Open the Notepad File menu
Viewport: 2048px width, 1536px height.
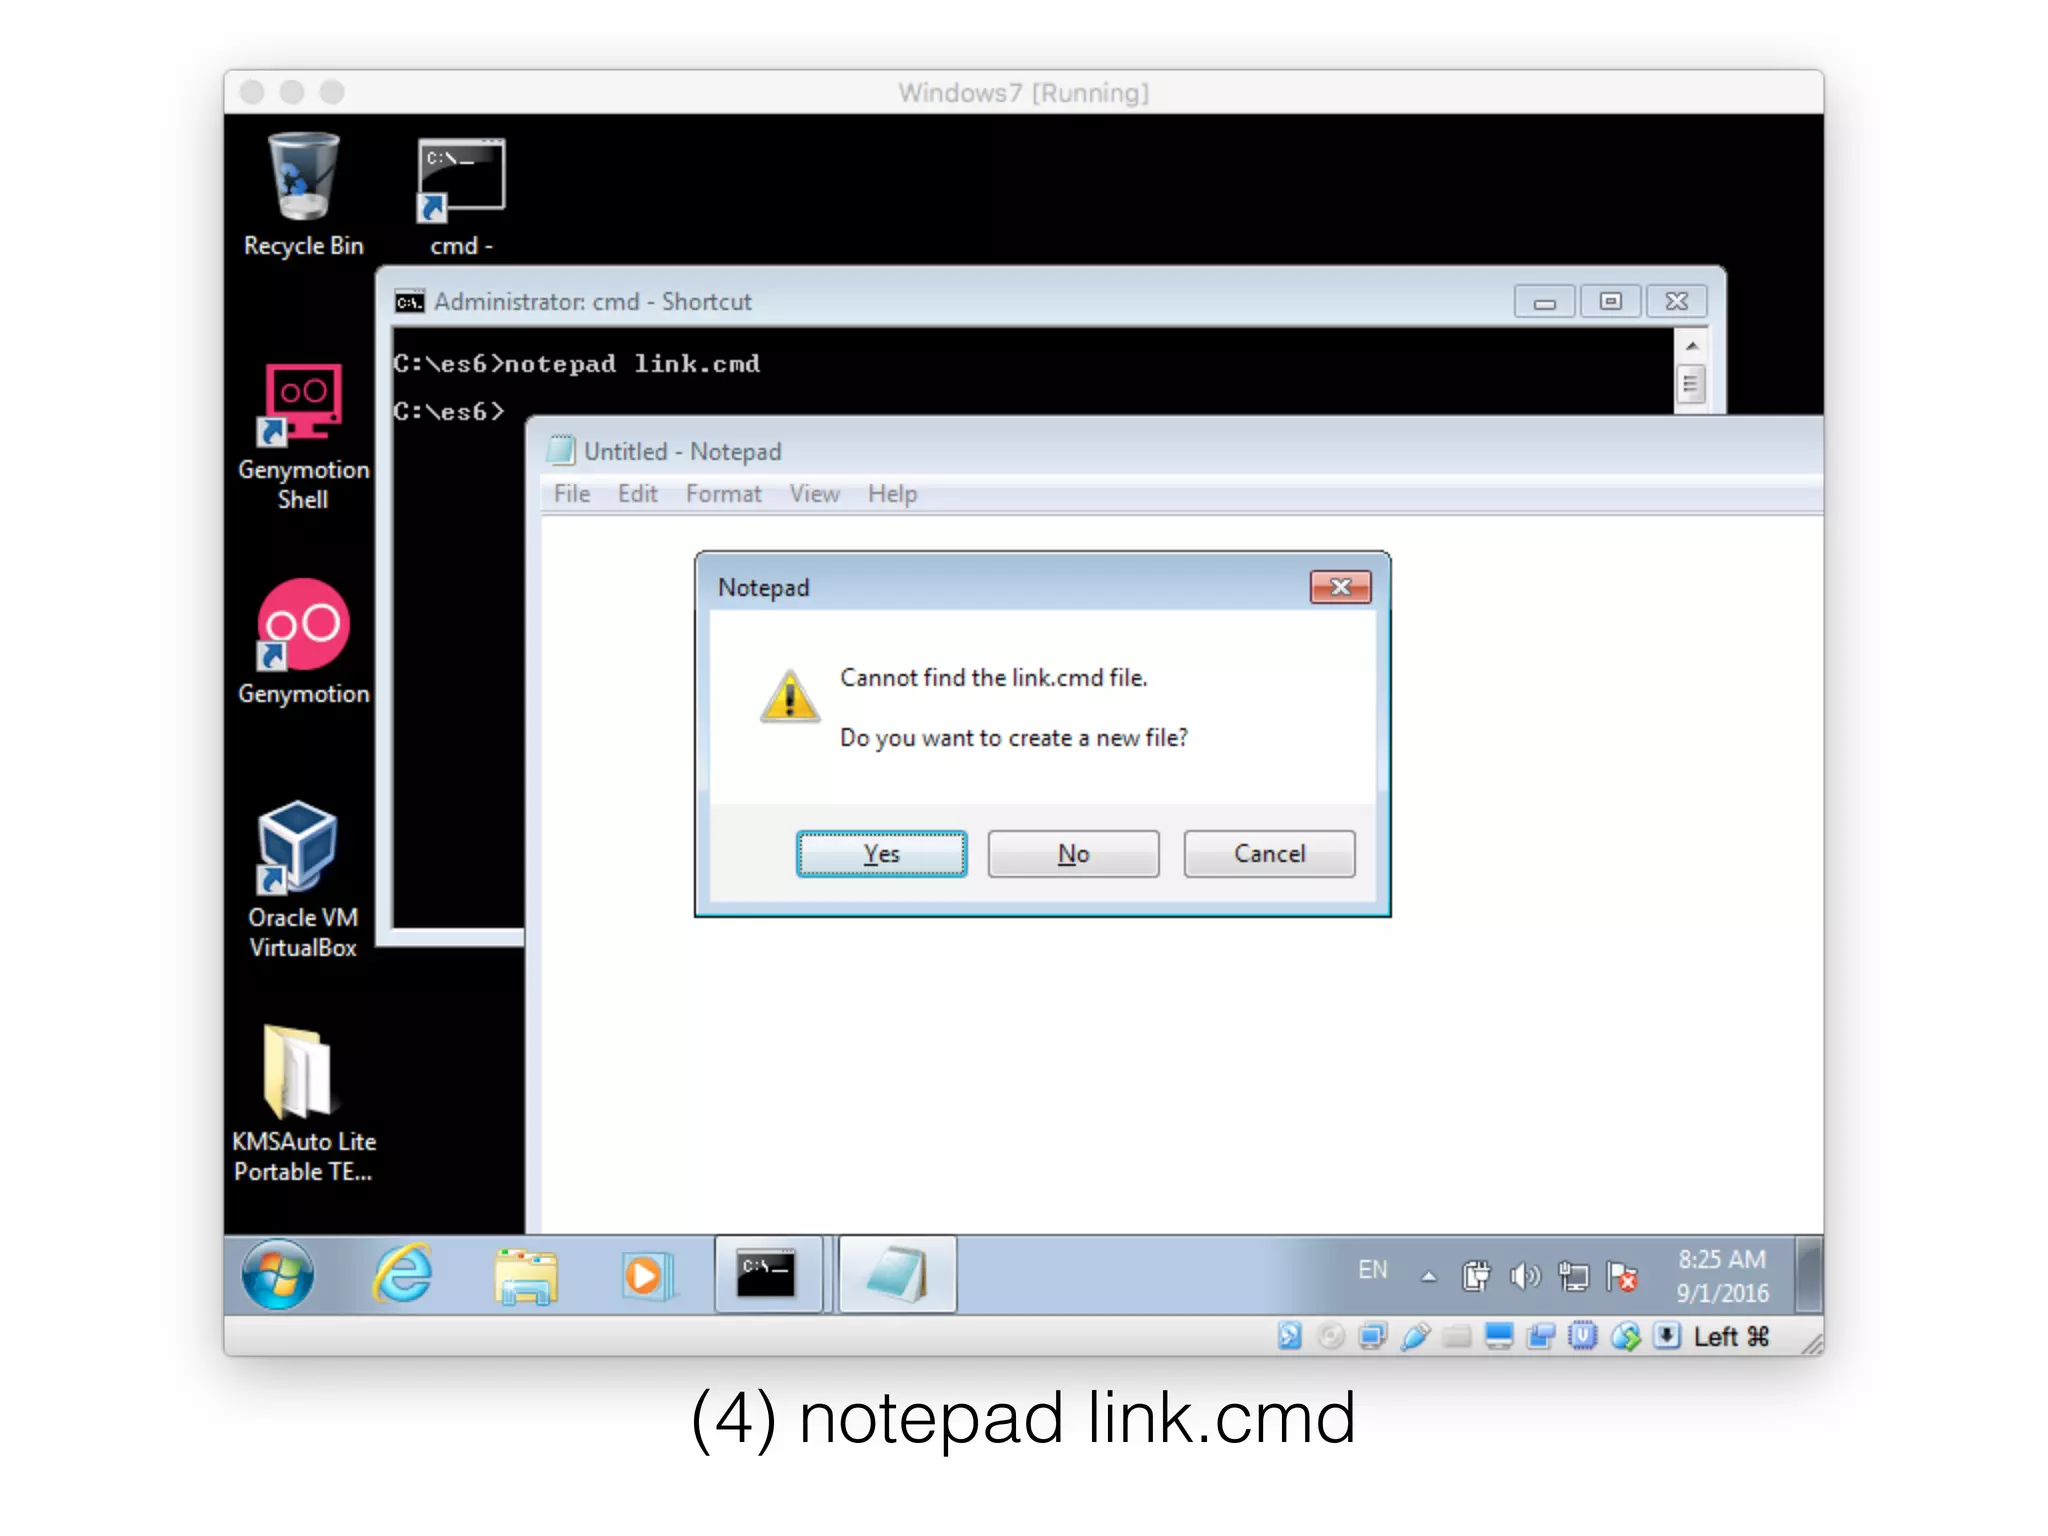click(572, 494)
